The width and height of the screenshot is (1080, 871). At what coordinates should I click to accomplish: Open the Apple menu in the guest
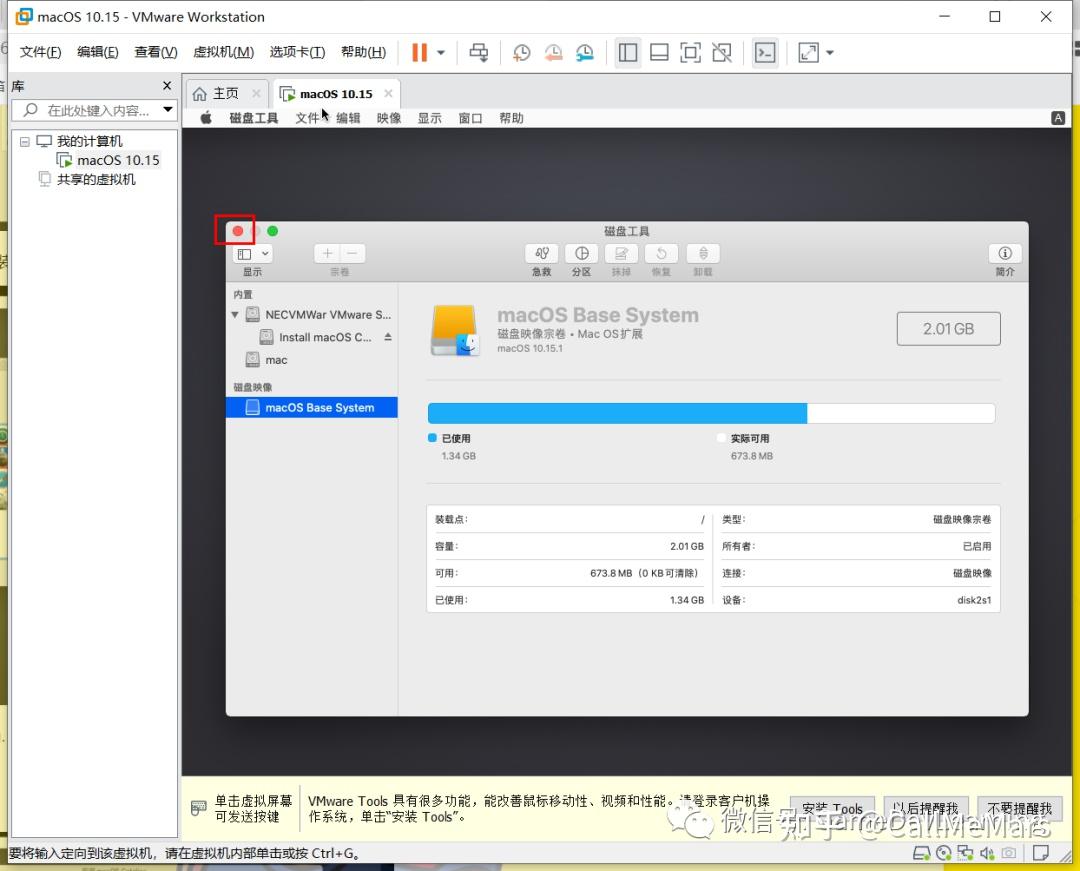205,118
